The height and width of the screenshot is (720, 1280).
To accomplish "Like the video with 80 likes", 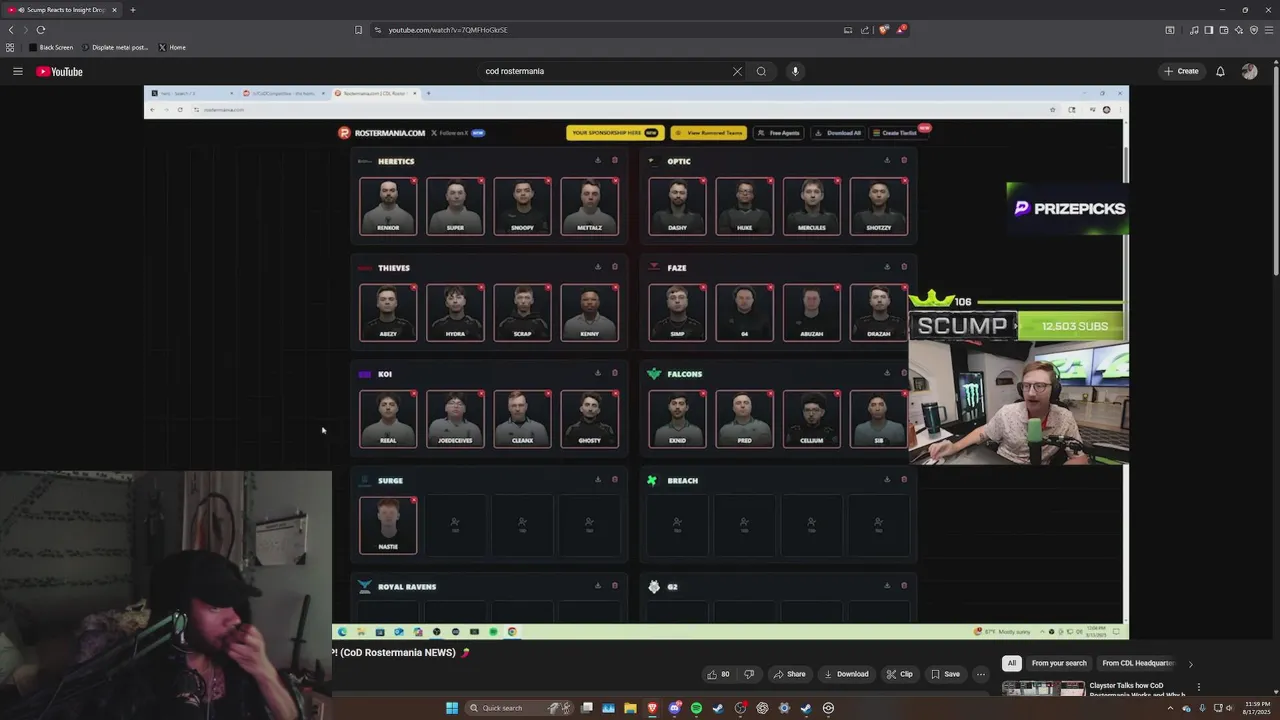I will (x=718, y=674).
